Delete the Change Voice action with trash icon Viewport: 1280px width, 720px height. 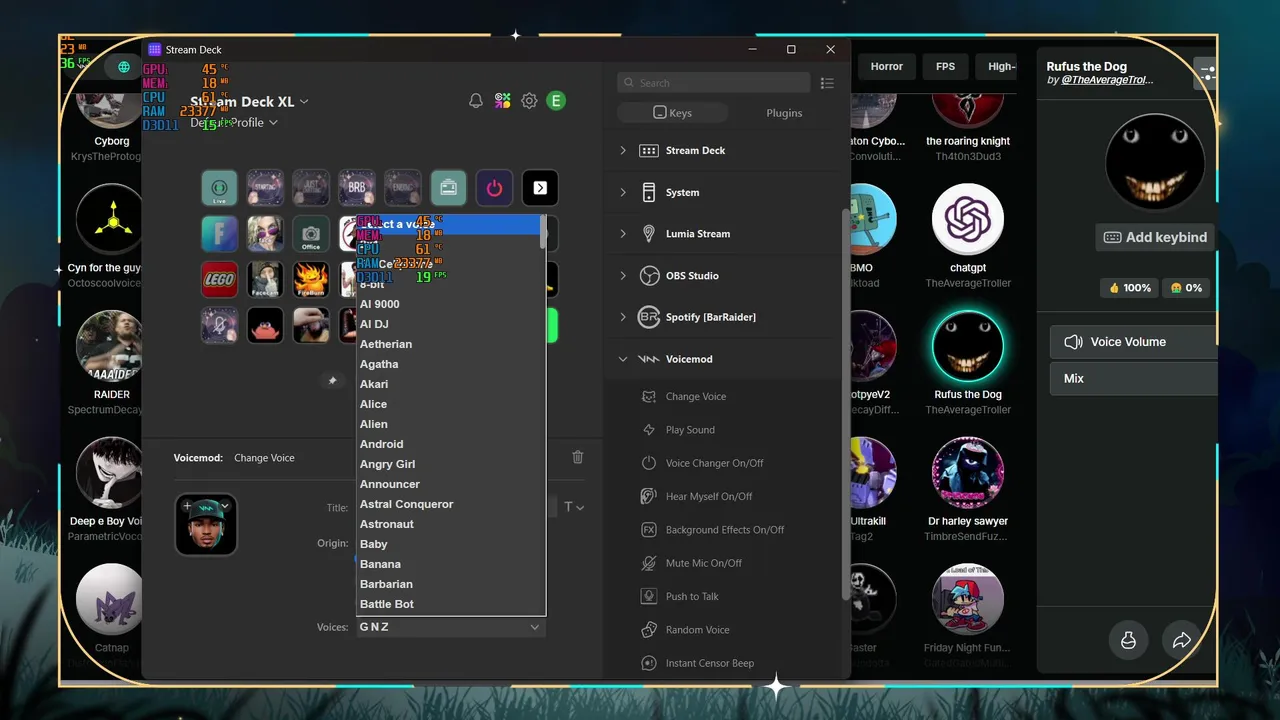[x=577, y=457]
